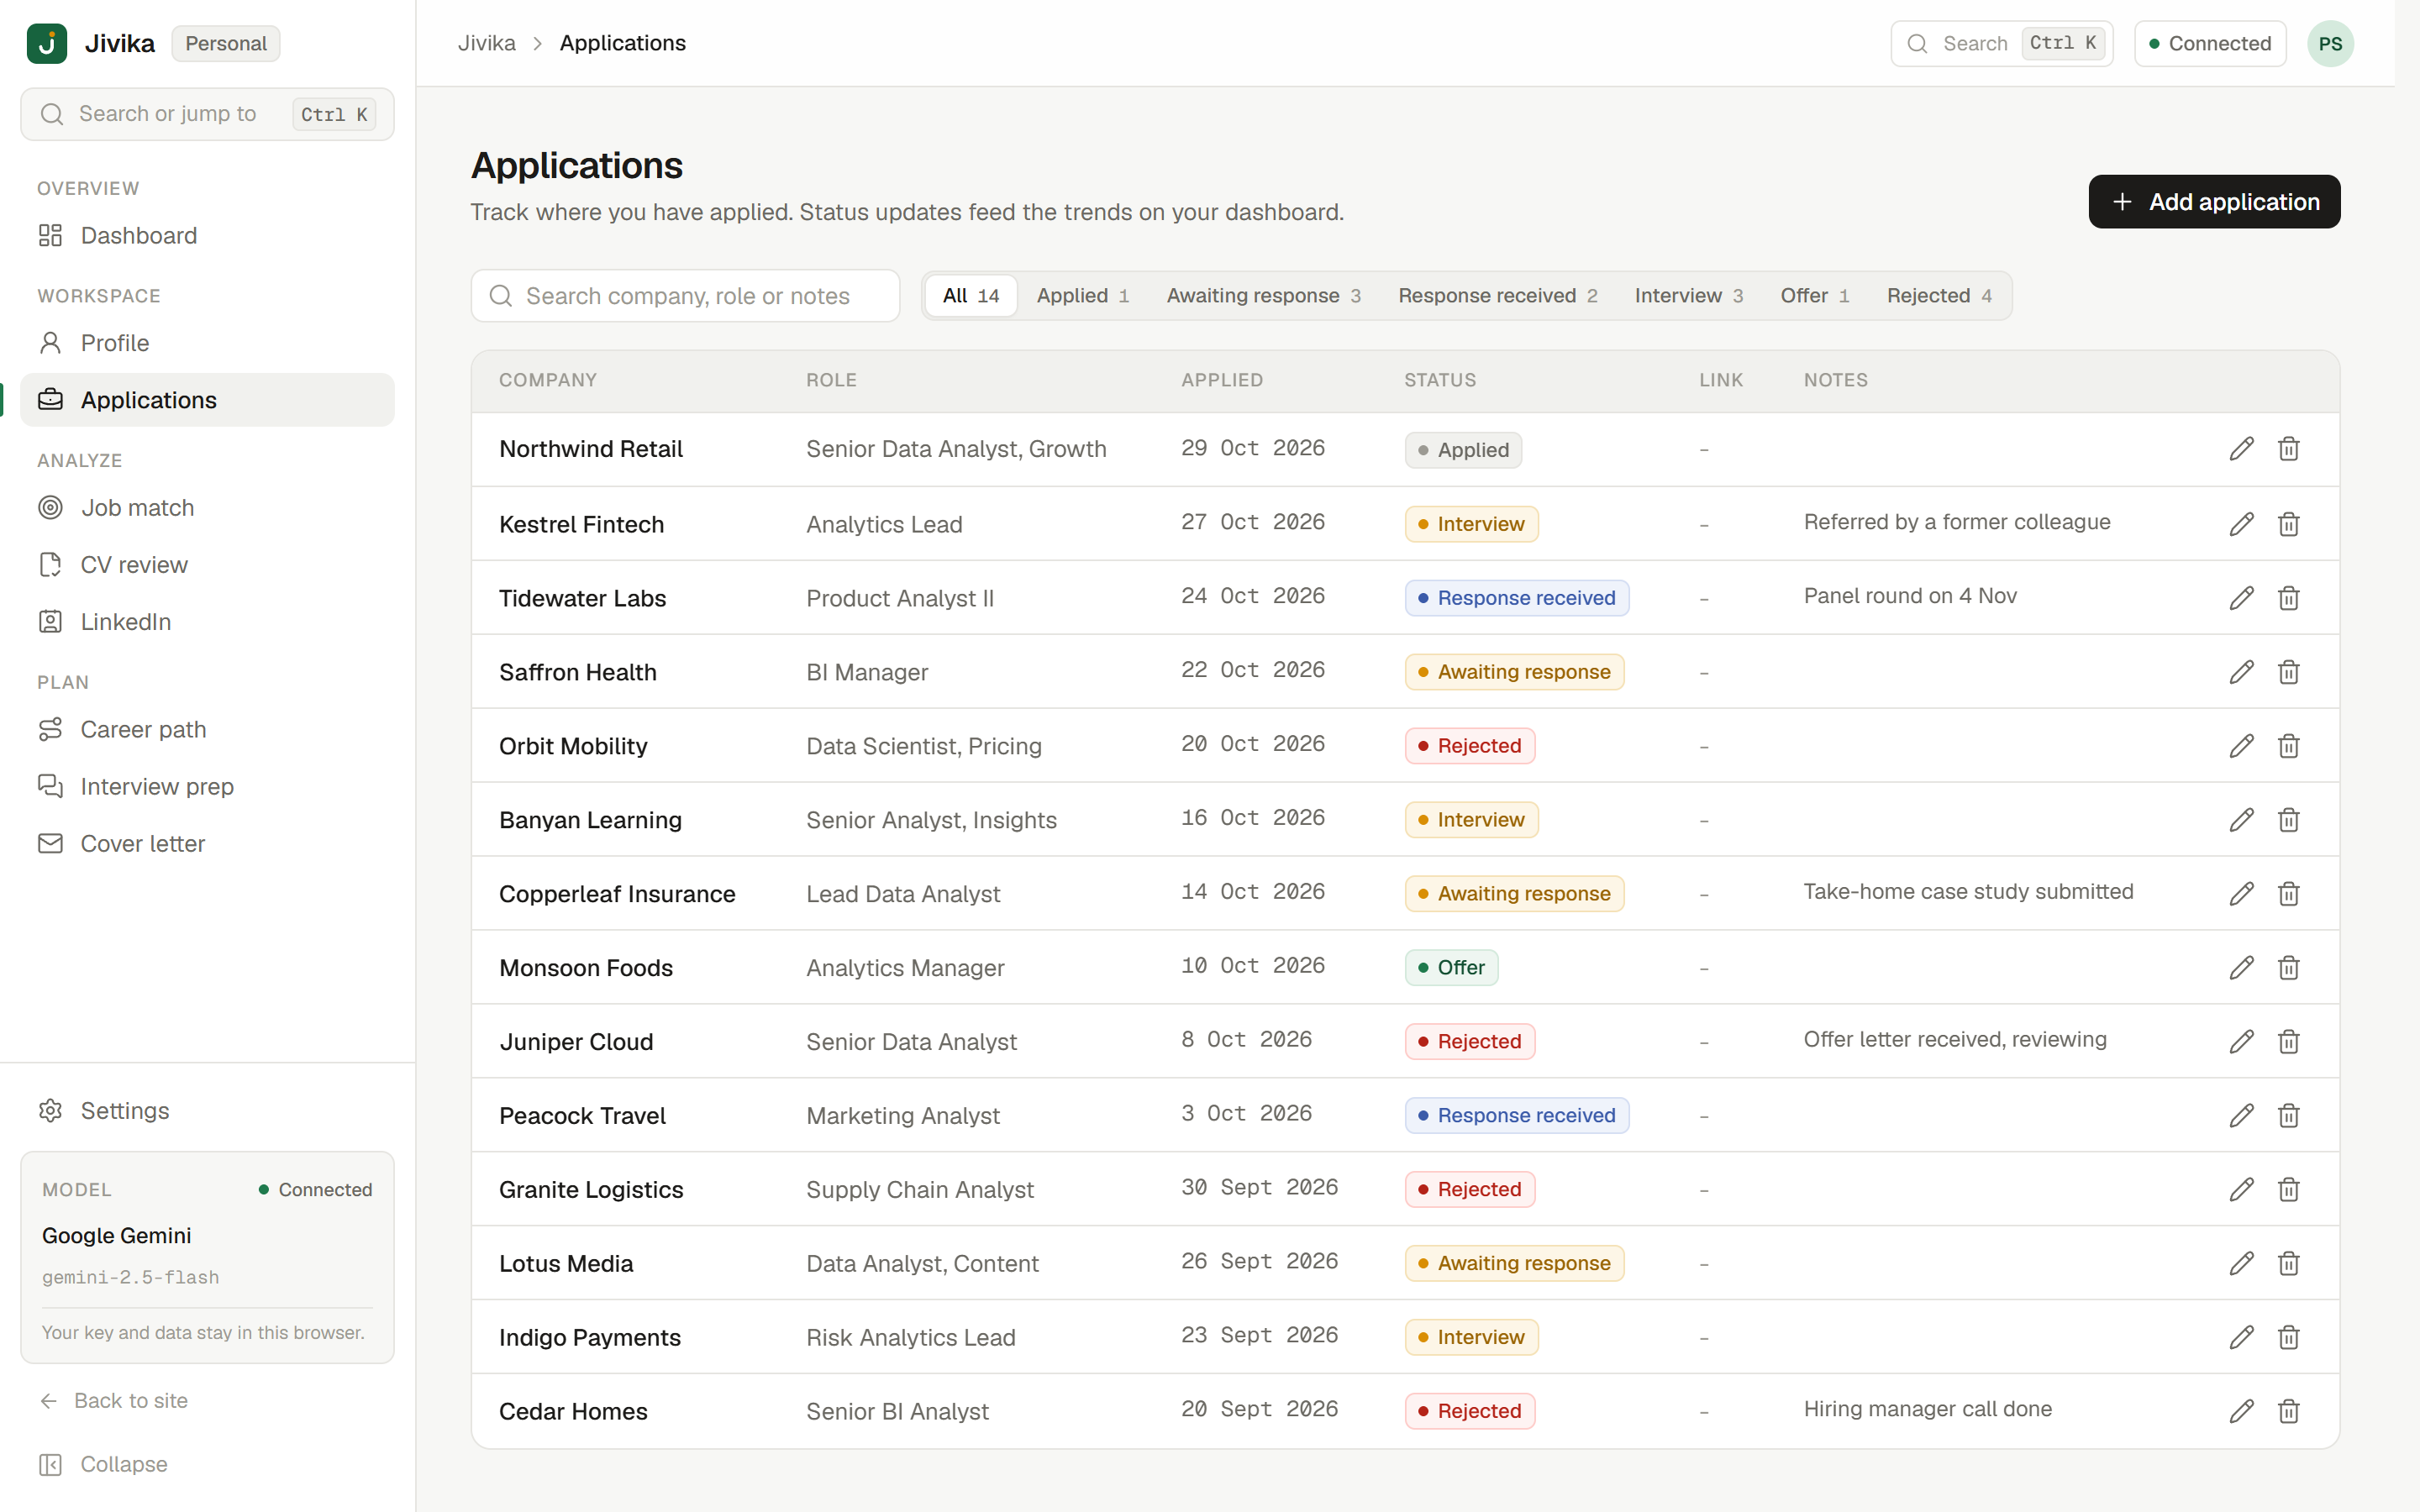Edit the Monsoon Foods application
2420x1512 pixels.
[x=2241, y=968]
